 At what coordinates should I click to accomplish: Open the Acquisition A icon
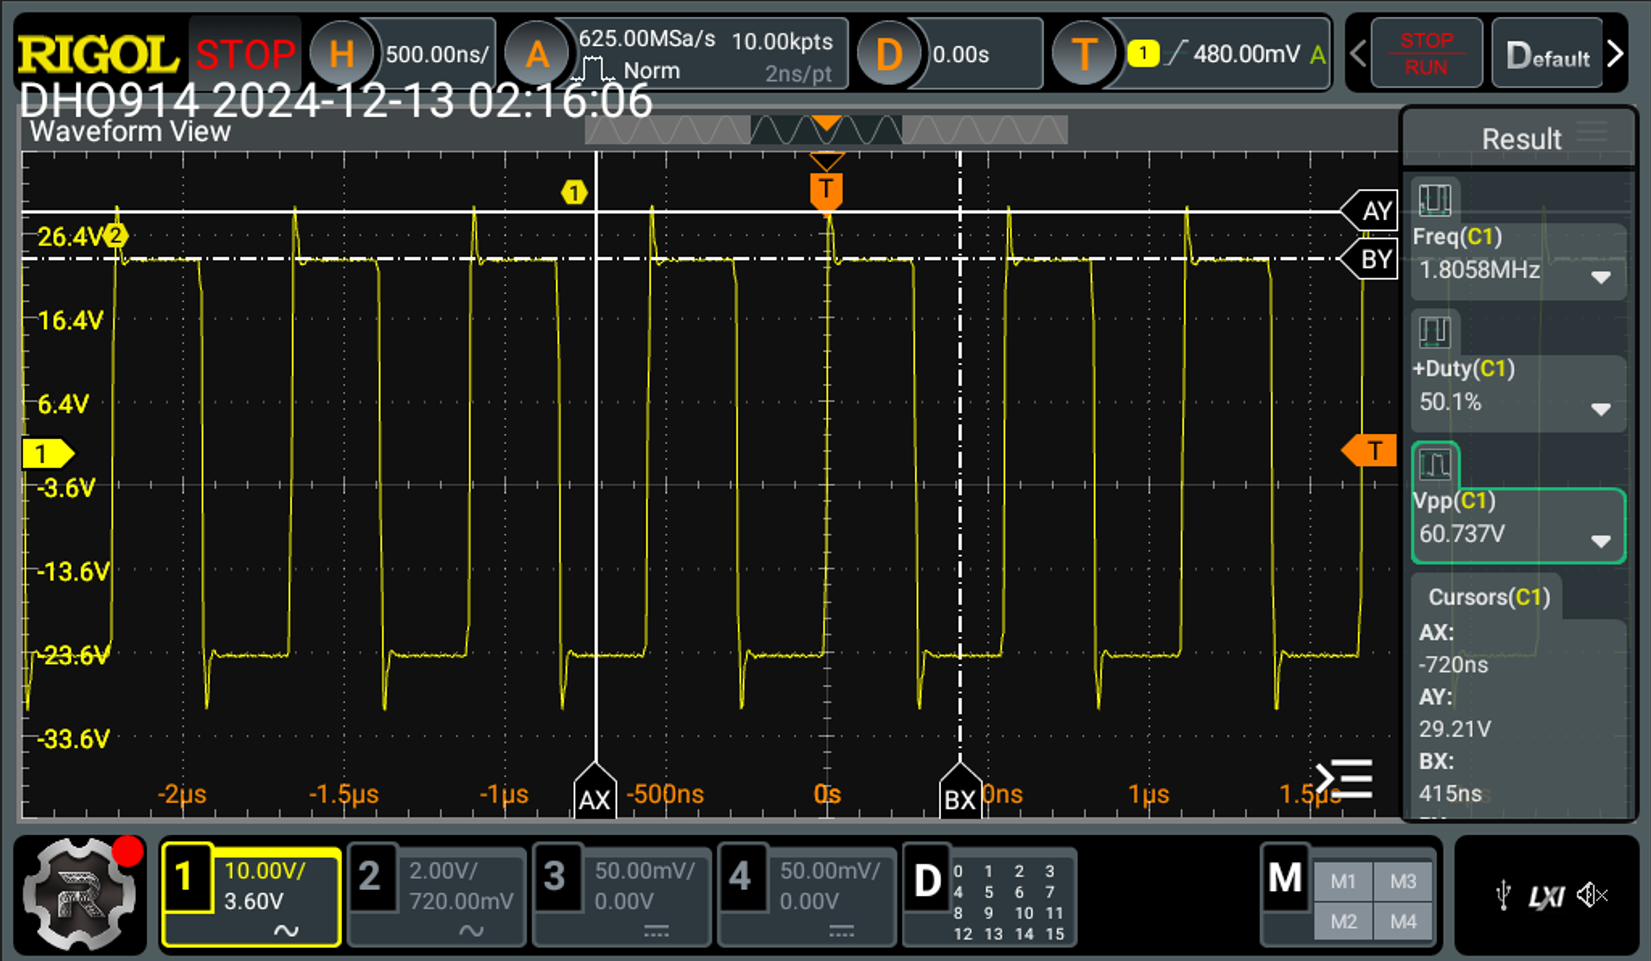click(x=537, y=54)
